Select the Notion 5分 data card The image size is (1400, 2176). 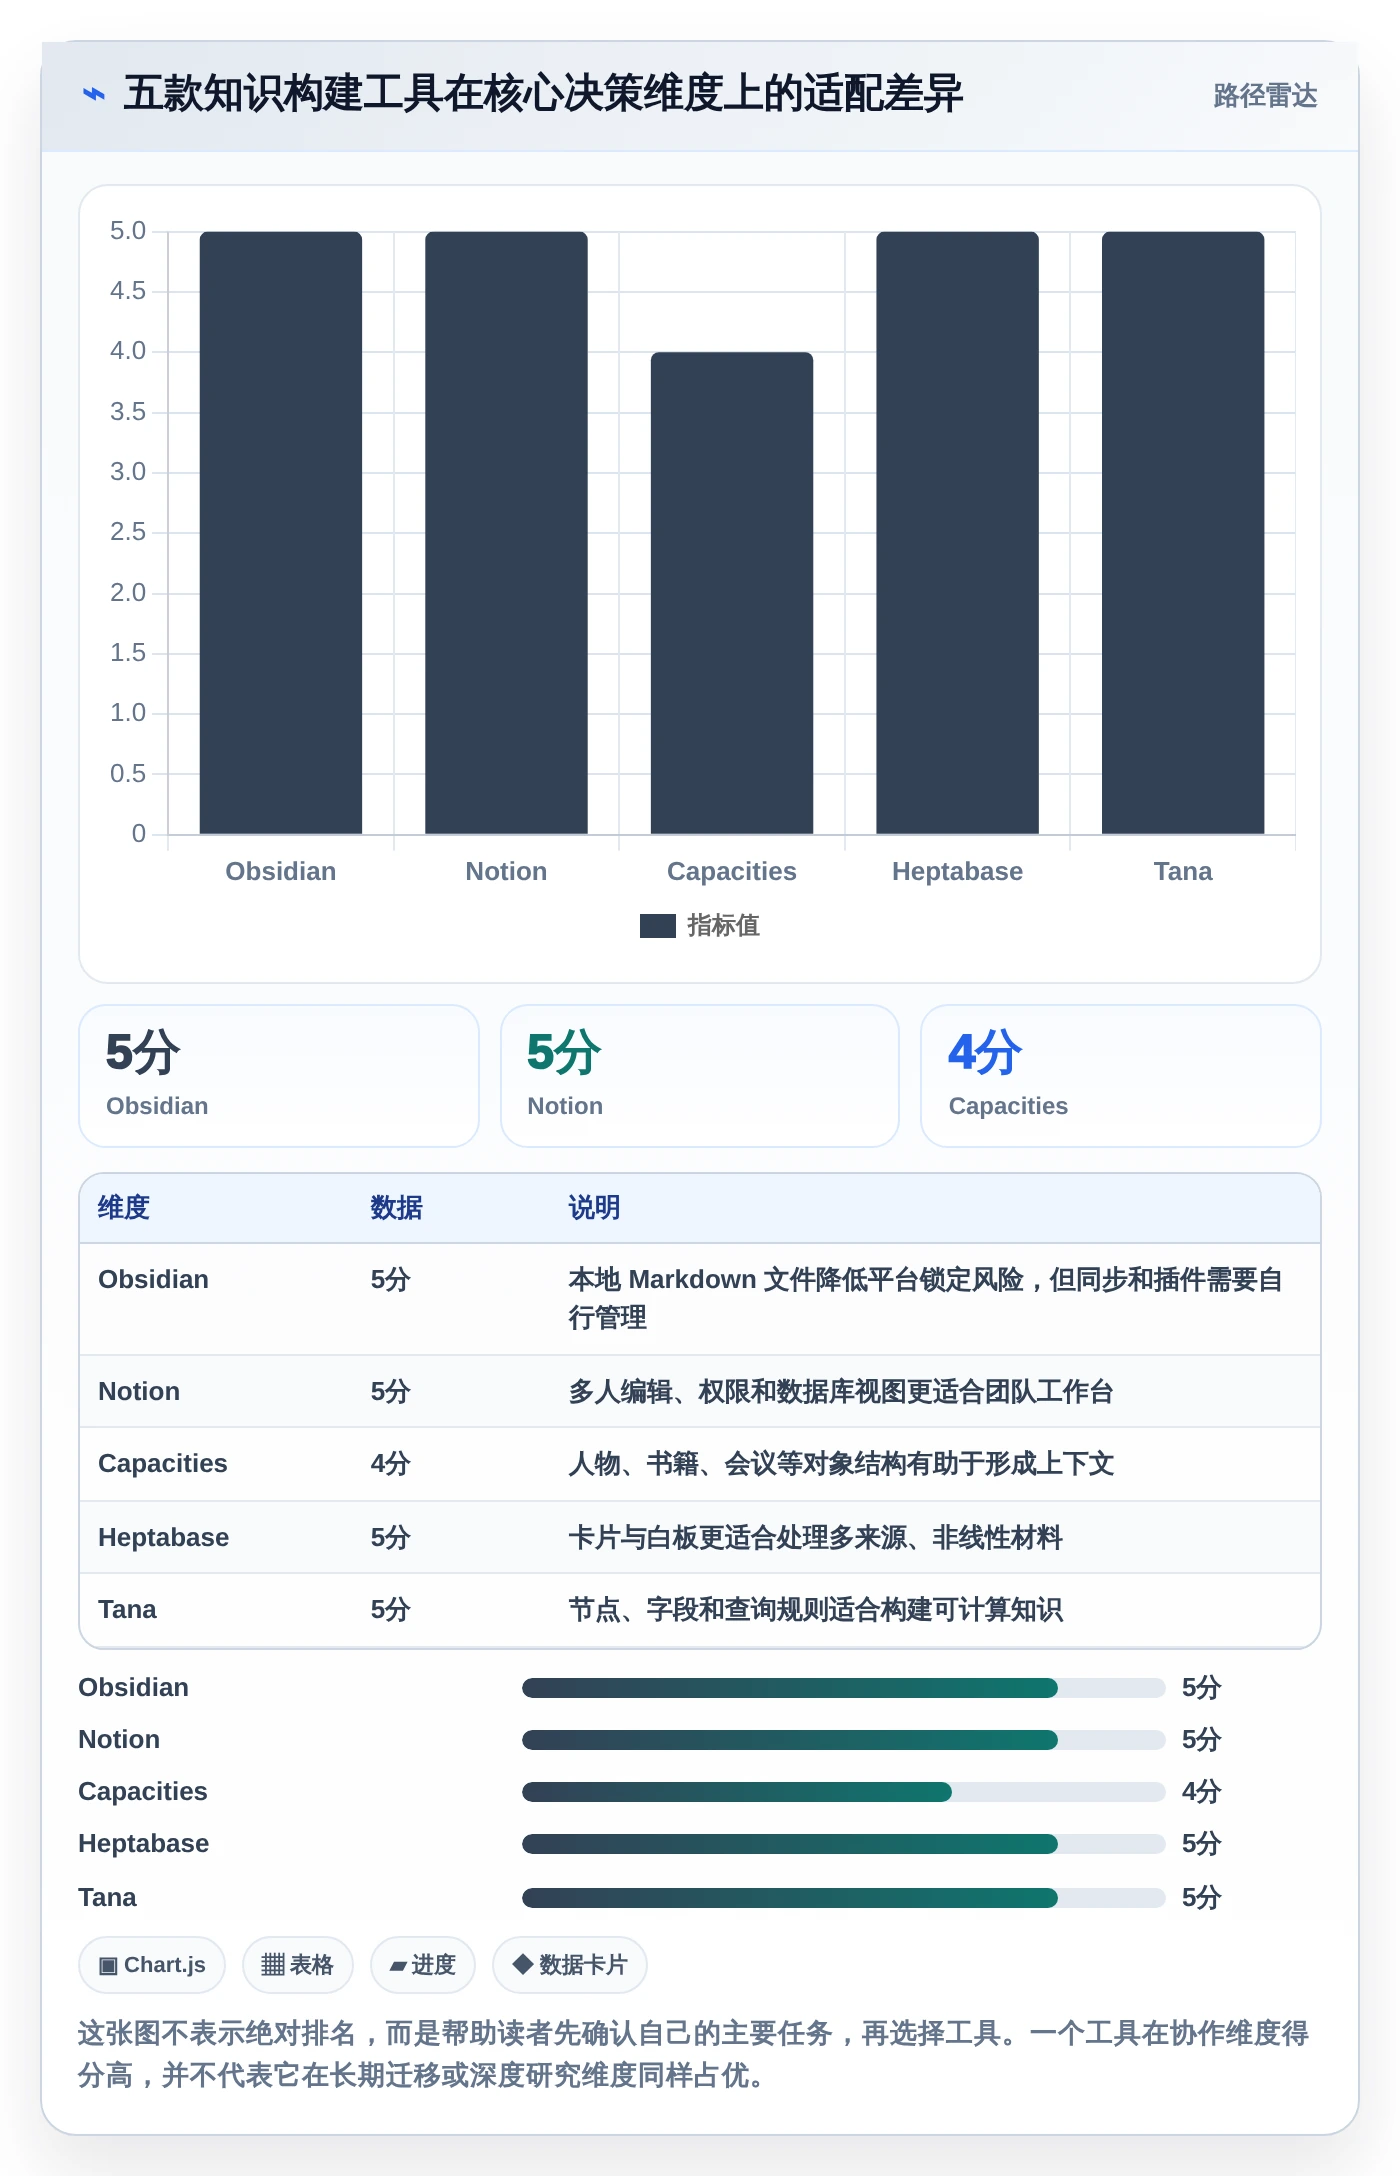coord(700,1076)
